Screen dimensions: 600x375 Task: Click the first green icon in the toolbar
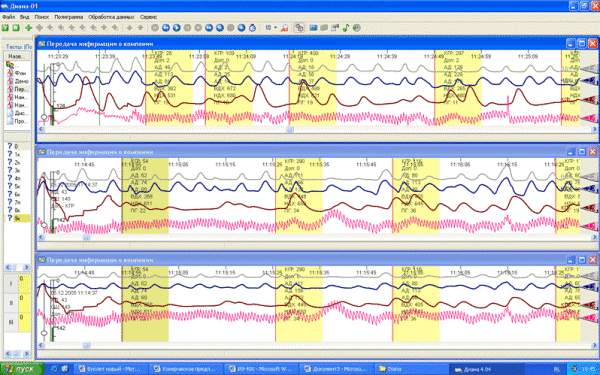tap(5, 28)
